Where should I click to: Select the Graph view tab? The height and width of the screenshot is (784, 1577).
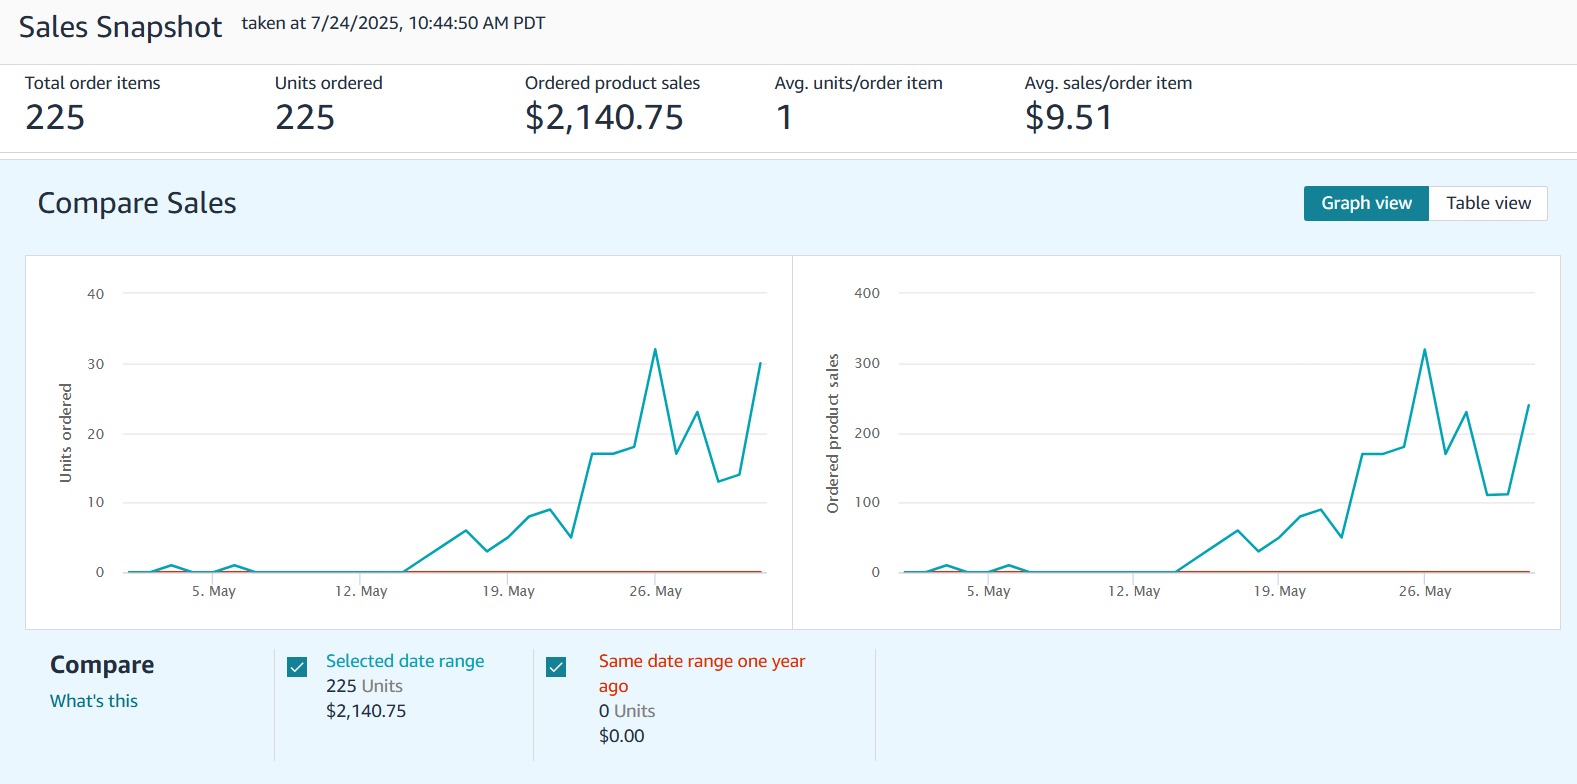(x=1366, y=203)
